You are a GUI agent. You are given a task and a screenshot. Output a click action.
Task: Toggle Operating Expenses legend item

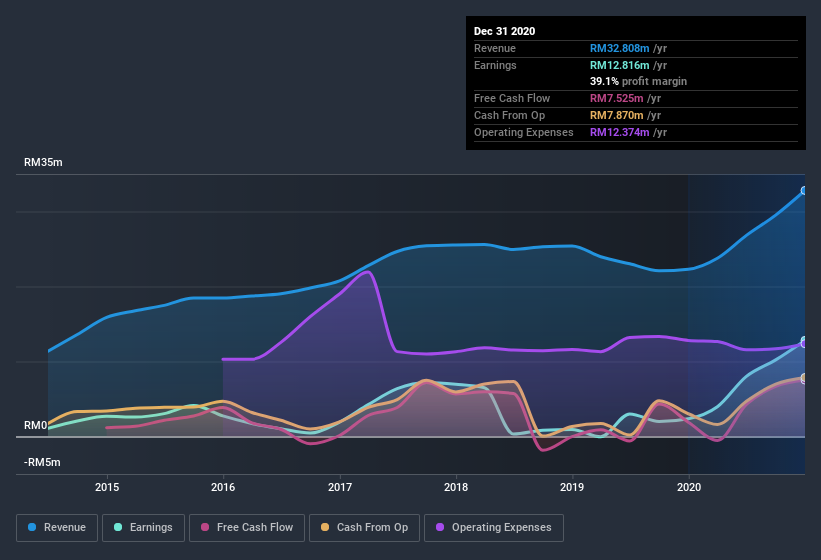[x=493, y=527]
